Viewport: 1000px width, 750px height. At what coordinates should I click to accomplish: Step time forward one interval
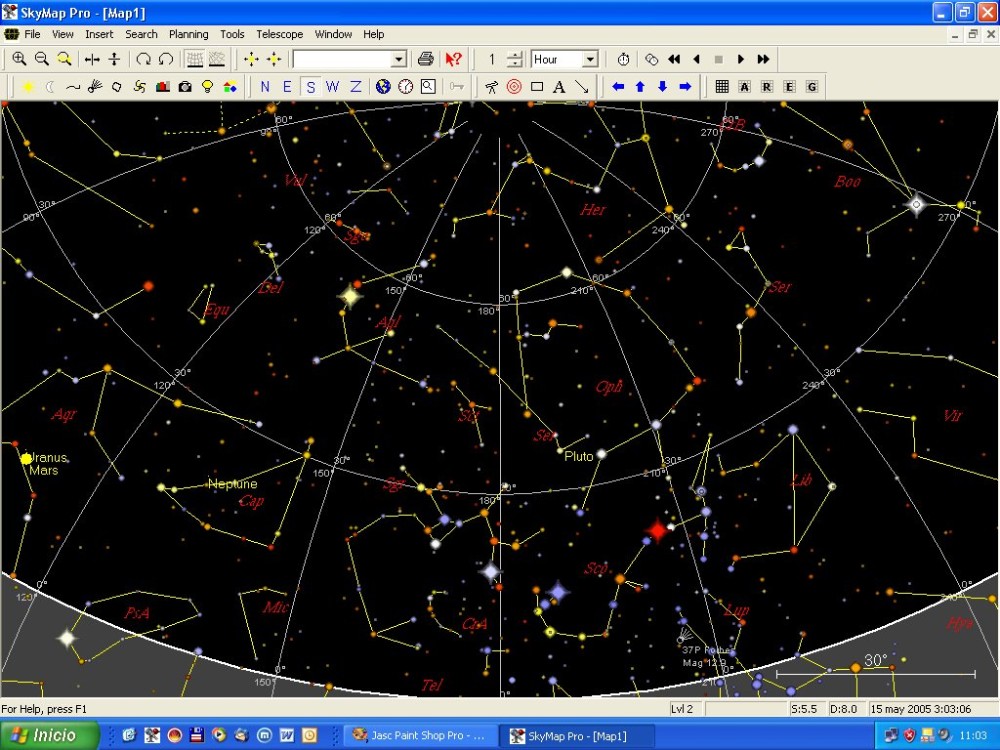(x=741, y=59)
